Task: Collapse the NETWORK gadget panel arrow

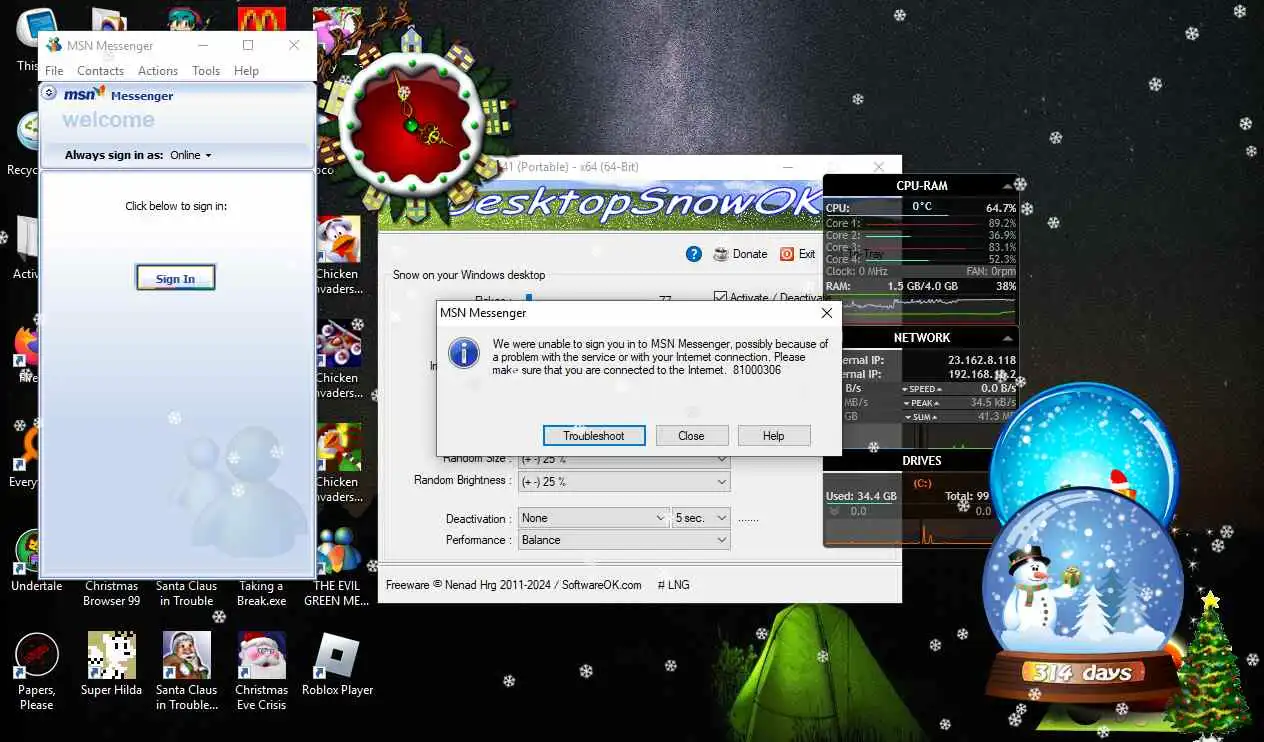Action: click(x=1007, y=337)
